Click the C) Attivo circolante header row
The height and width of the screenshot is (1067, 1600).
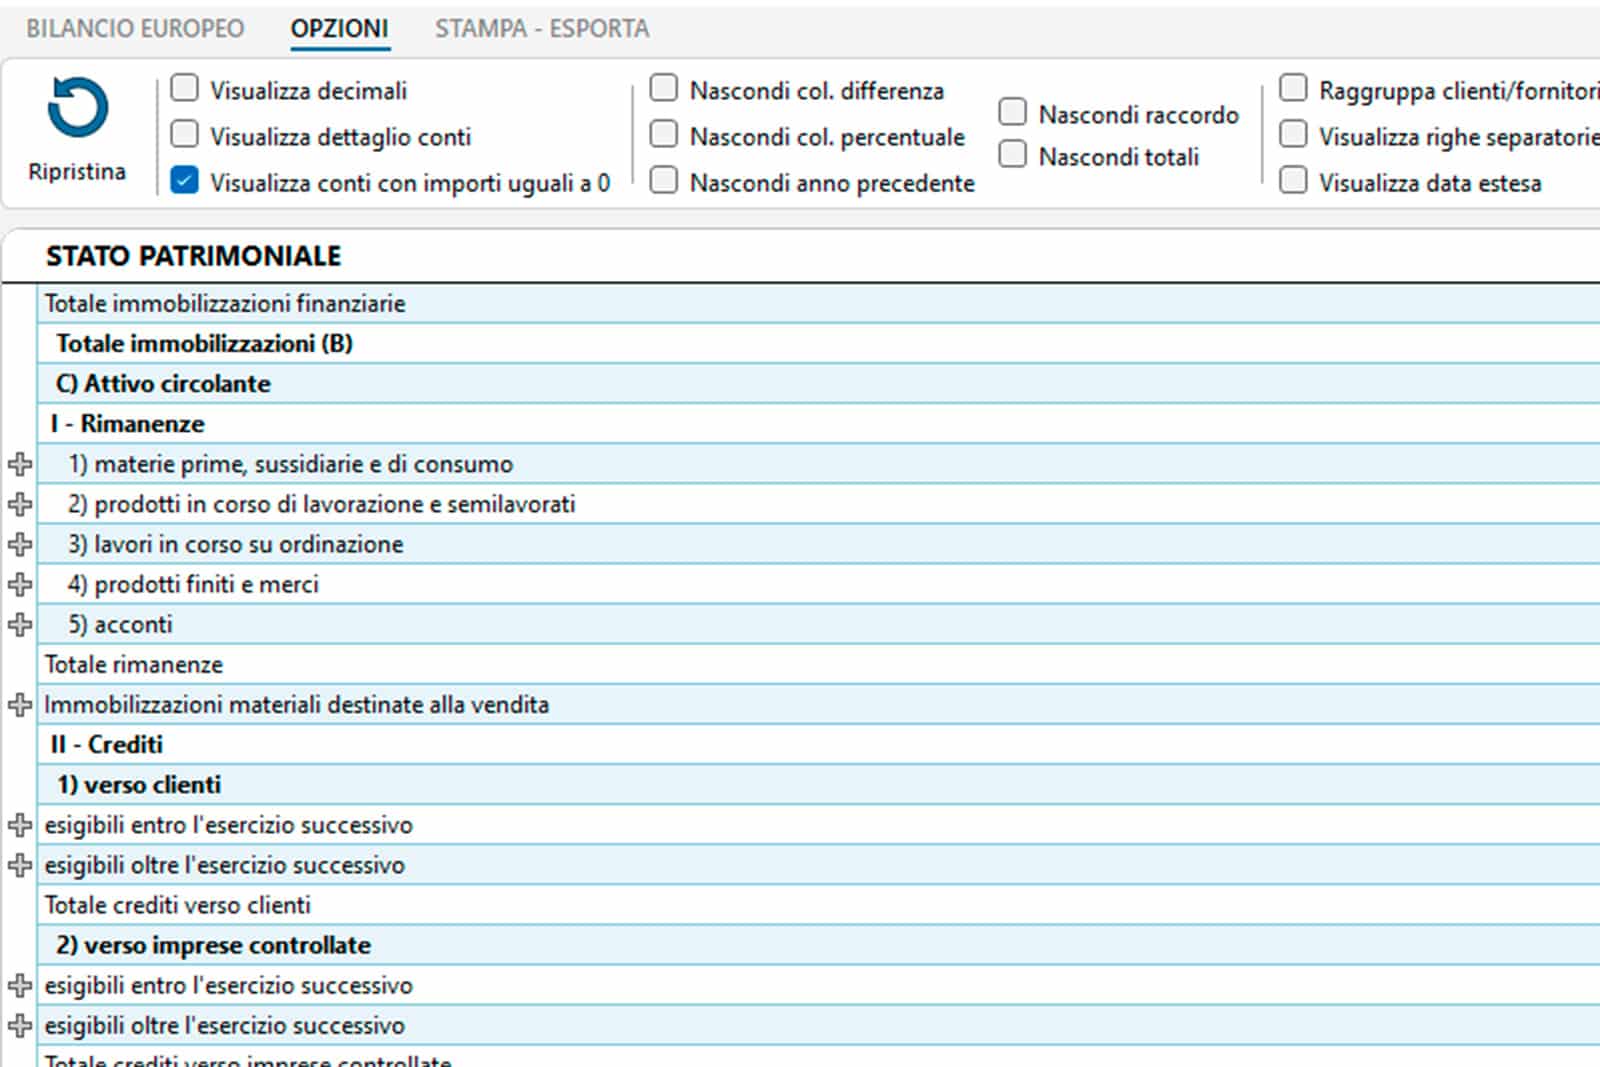(163, 384)
